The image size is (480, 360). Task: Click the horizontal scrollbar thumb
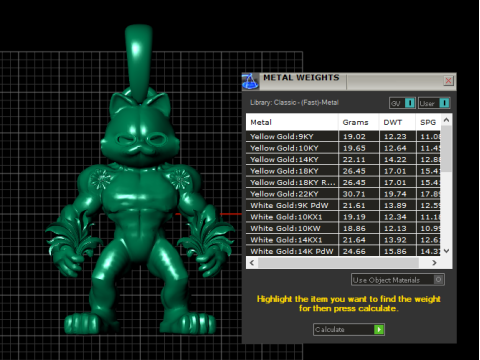point(338,263)
